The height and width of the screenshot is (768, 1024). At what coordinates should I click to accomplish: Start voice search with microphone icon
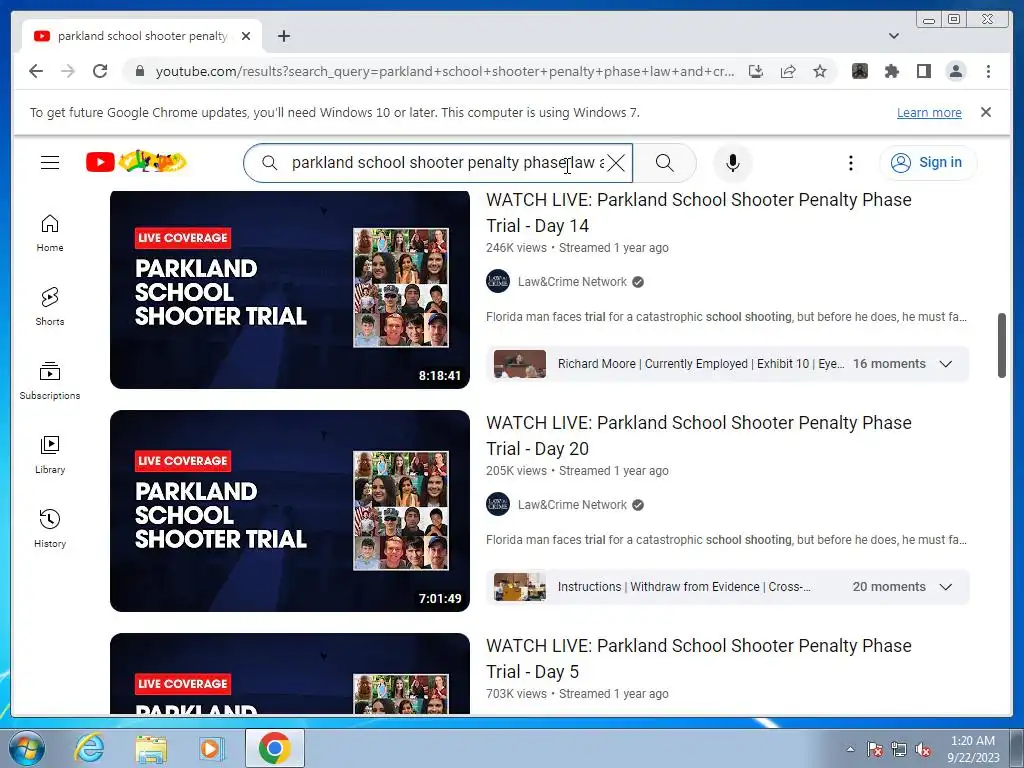tap(733, 163)
